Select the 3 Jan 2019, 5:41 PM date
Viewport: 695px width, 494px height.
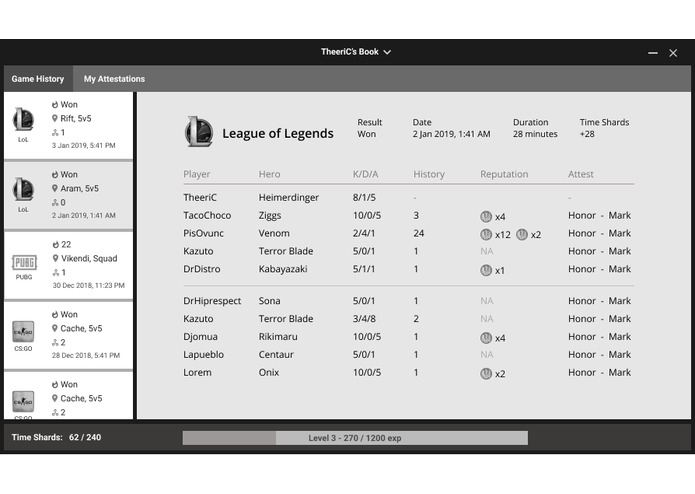click(83, 145)
